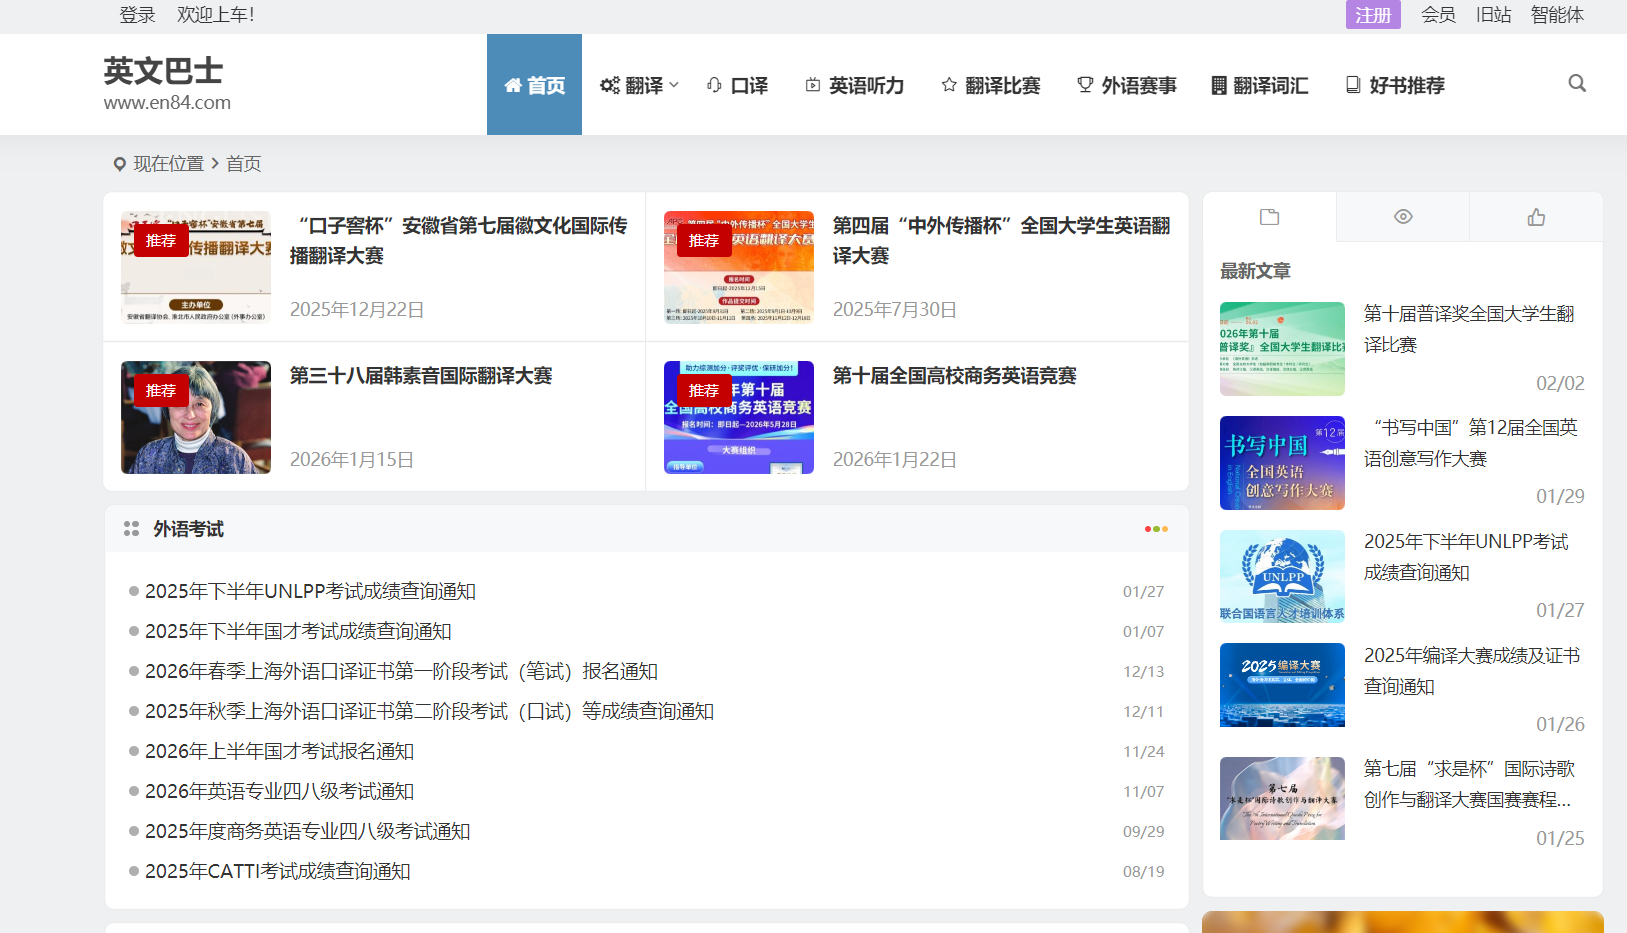
Task: Open the 智能体 top link
Action: (x=1556, y=15)
